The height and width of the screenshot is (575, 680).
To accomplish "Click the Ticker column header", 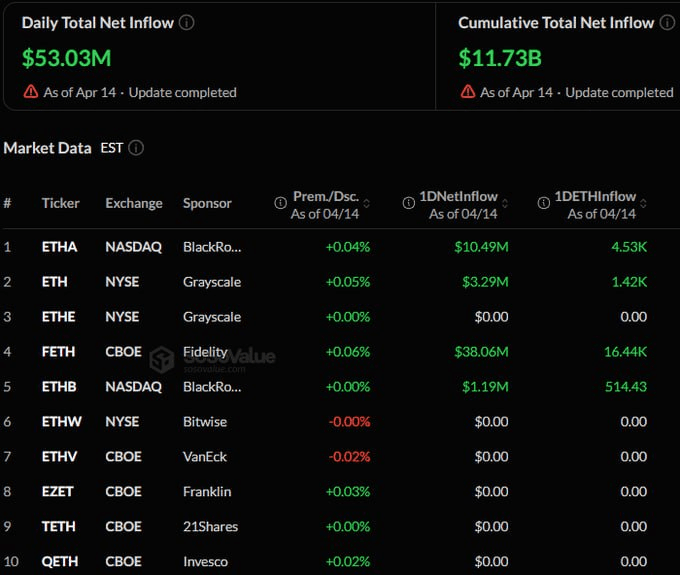I will click(x=60, y=203).
